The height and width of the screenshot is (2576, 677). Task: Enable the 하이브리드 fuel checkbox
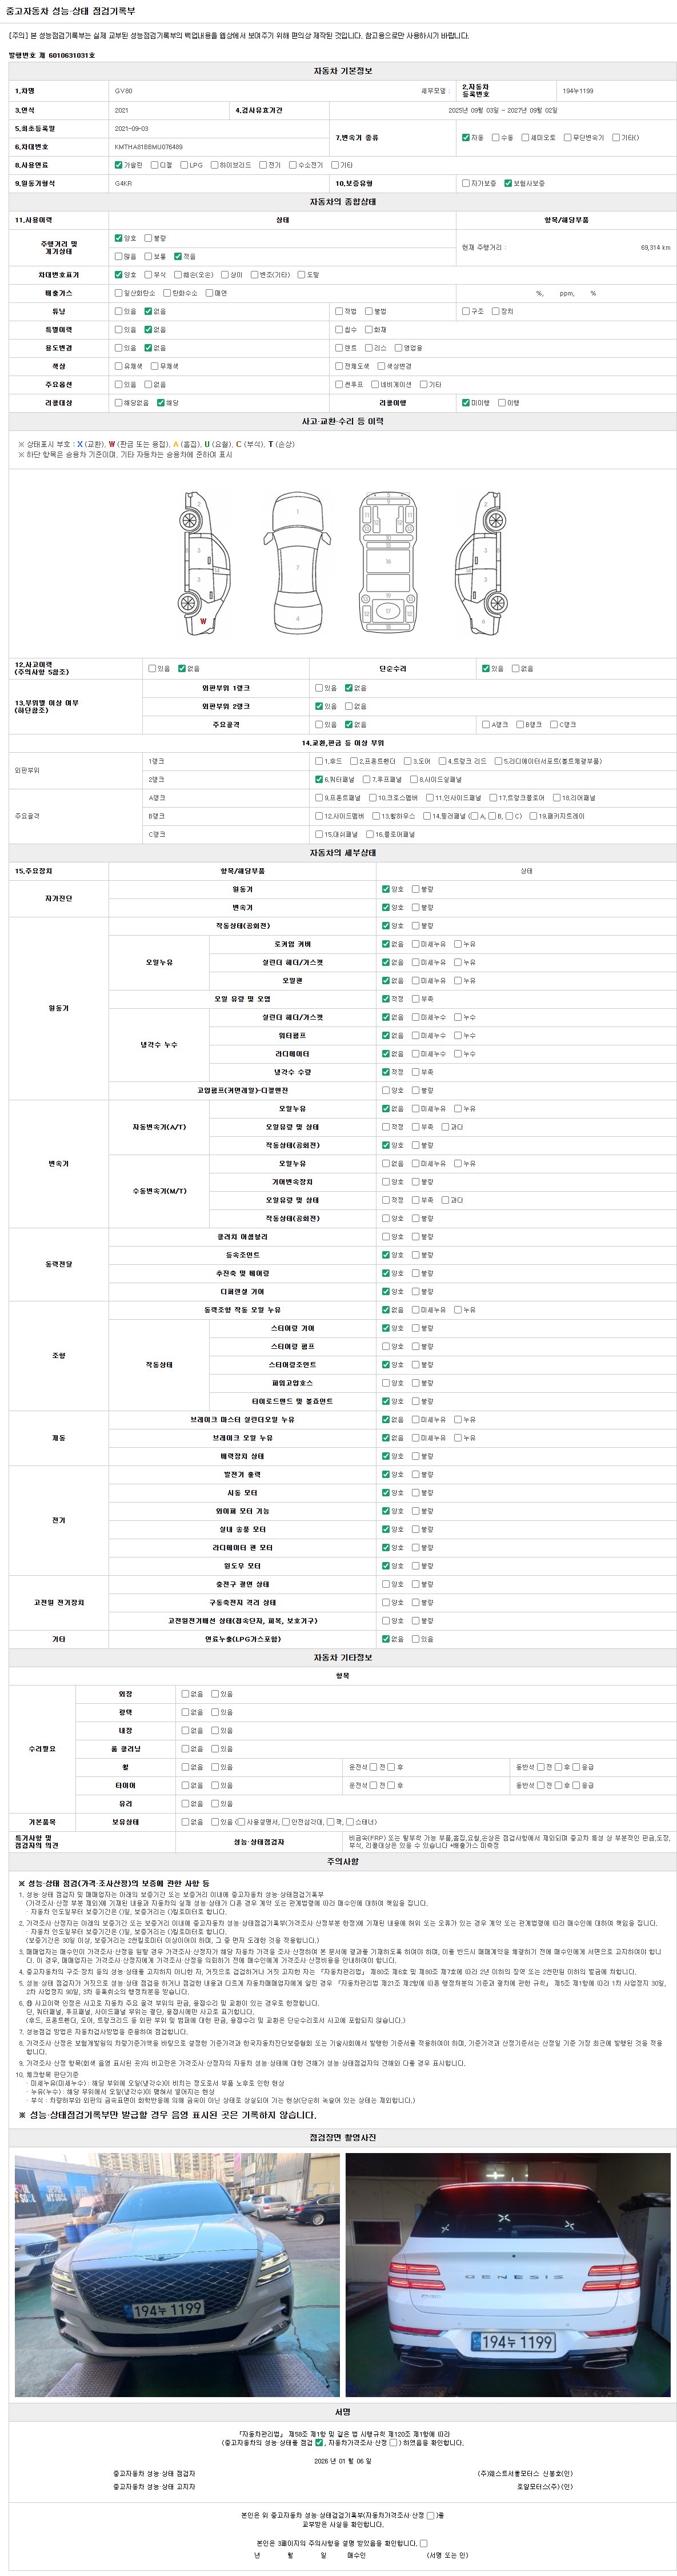(214, 165)
